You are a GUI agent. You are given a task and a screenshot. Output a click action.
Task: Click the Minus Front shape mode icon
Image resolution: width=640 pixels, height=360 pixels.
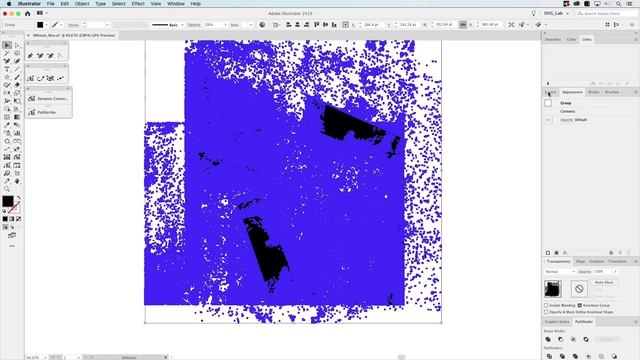[x=561, y=339]
